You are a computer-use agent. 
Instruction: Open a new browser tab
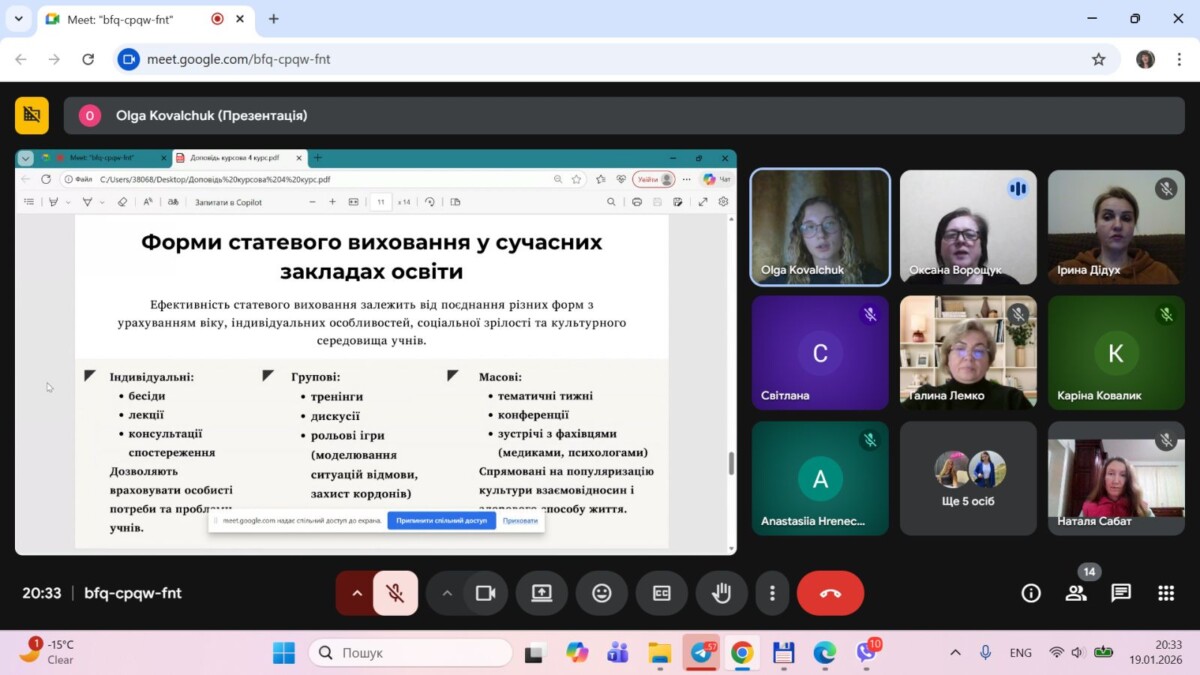point(274,19)
